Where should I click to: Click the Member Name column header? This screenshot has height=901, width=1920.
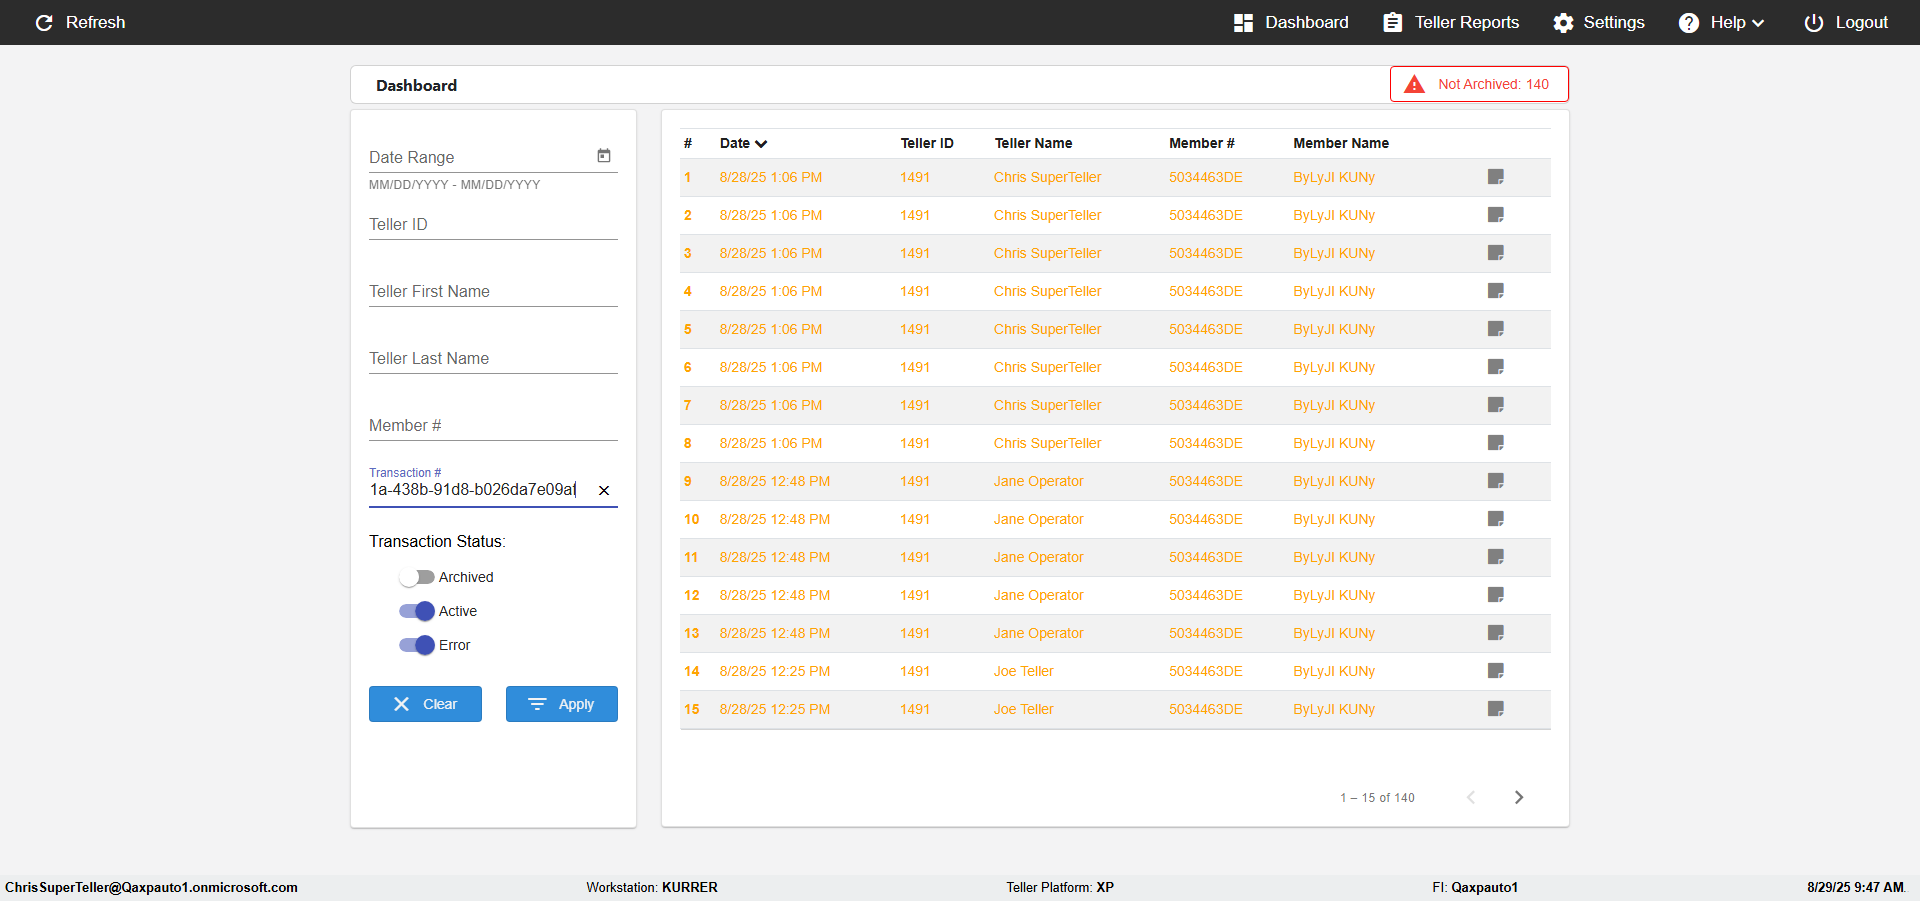(x=1341, y=143)
